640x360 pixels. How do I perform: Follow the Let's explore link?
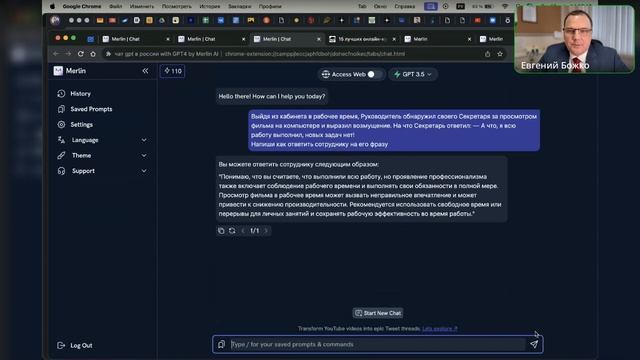click(x=440, y=329)
